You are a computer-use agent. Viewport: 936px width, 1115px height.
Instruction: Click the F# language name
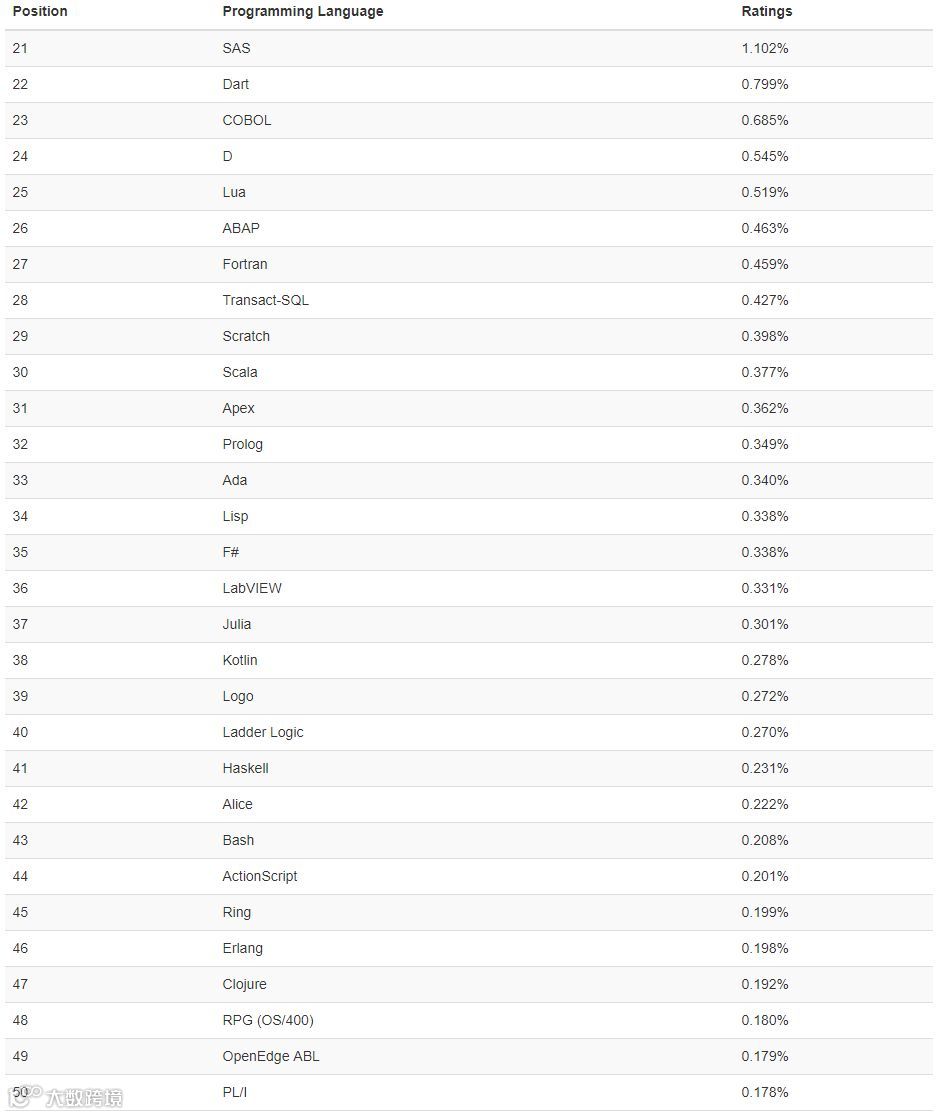click(x=230, y=552)
